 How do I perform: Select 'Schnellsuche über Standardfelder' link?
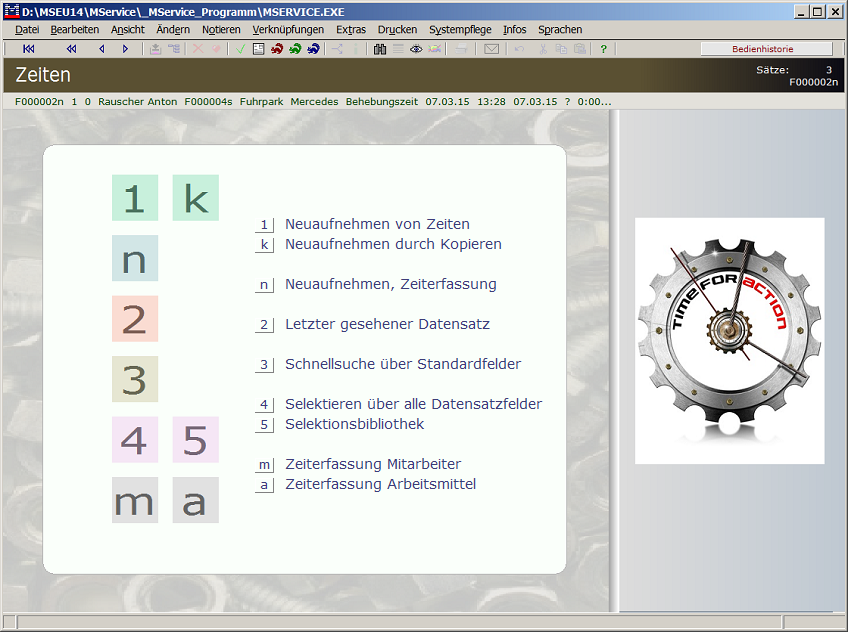[x=402, y=364]
